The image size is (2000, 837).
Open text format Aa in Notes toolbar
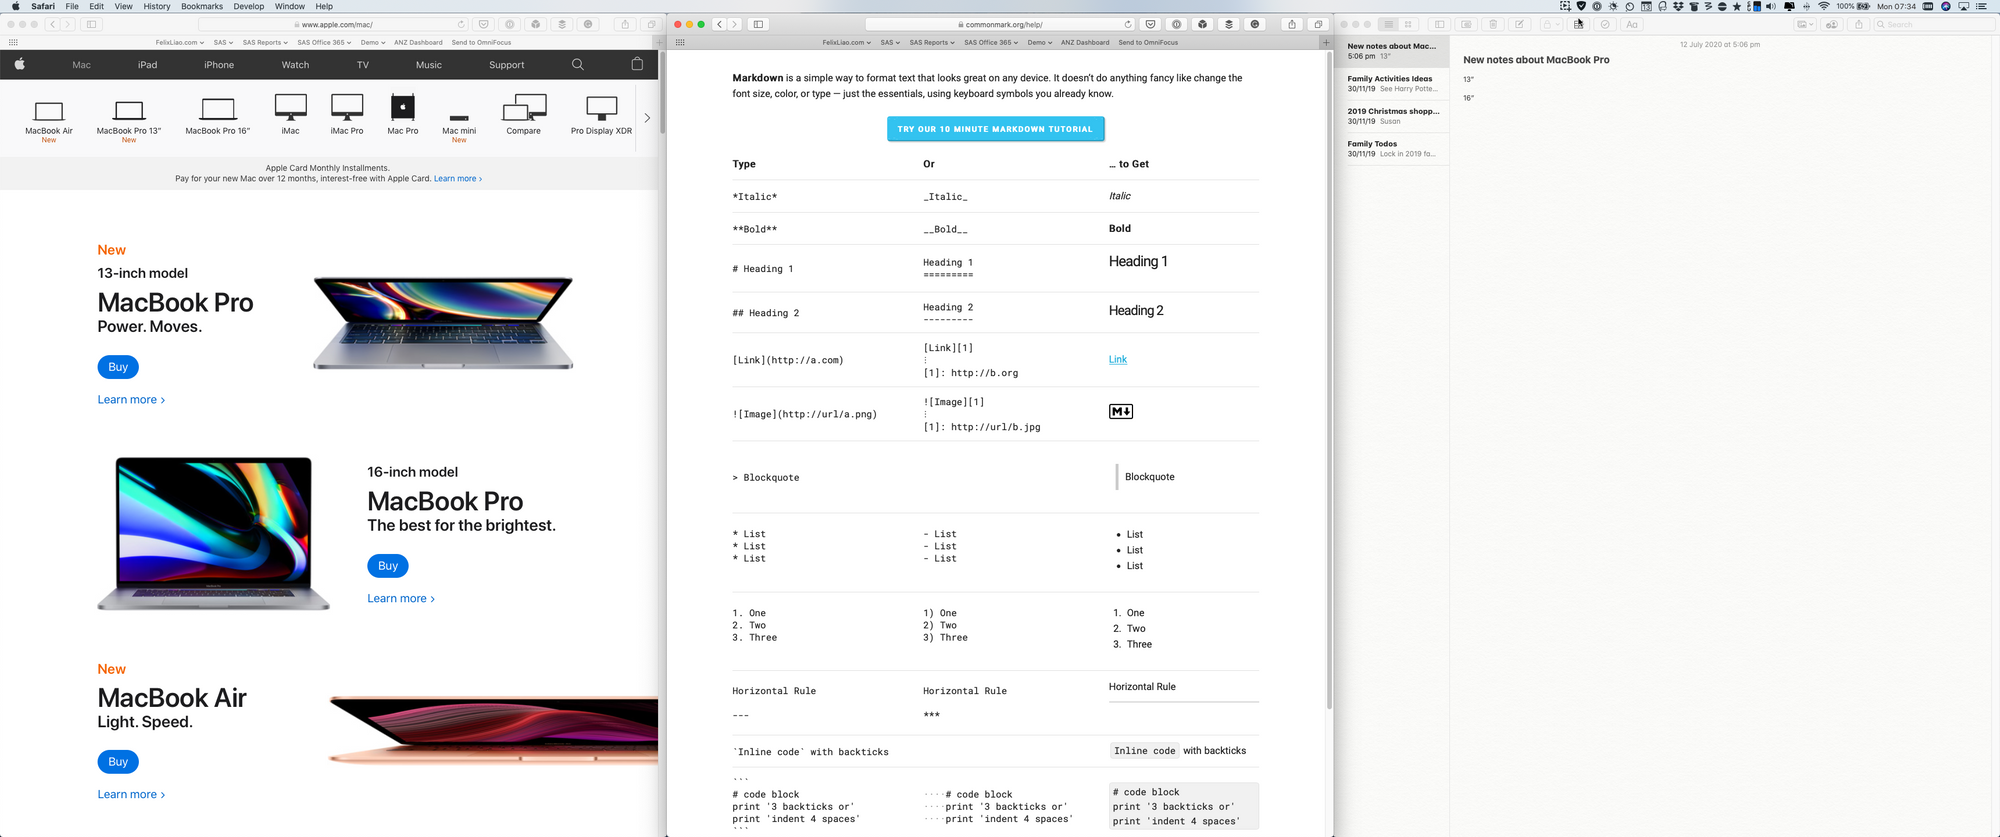pyautogui.click(x=1632, y=24)
